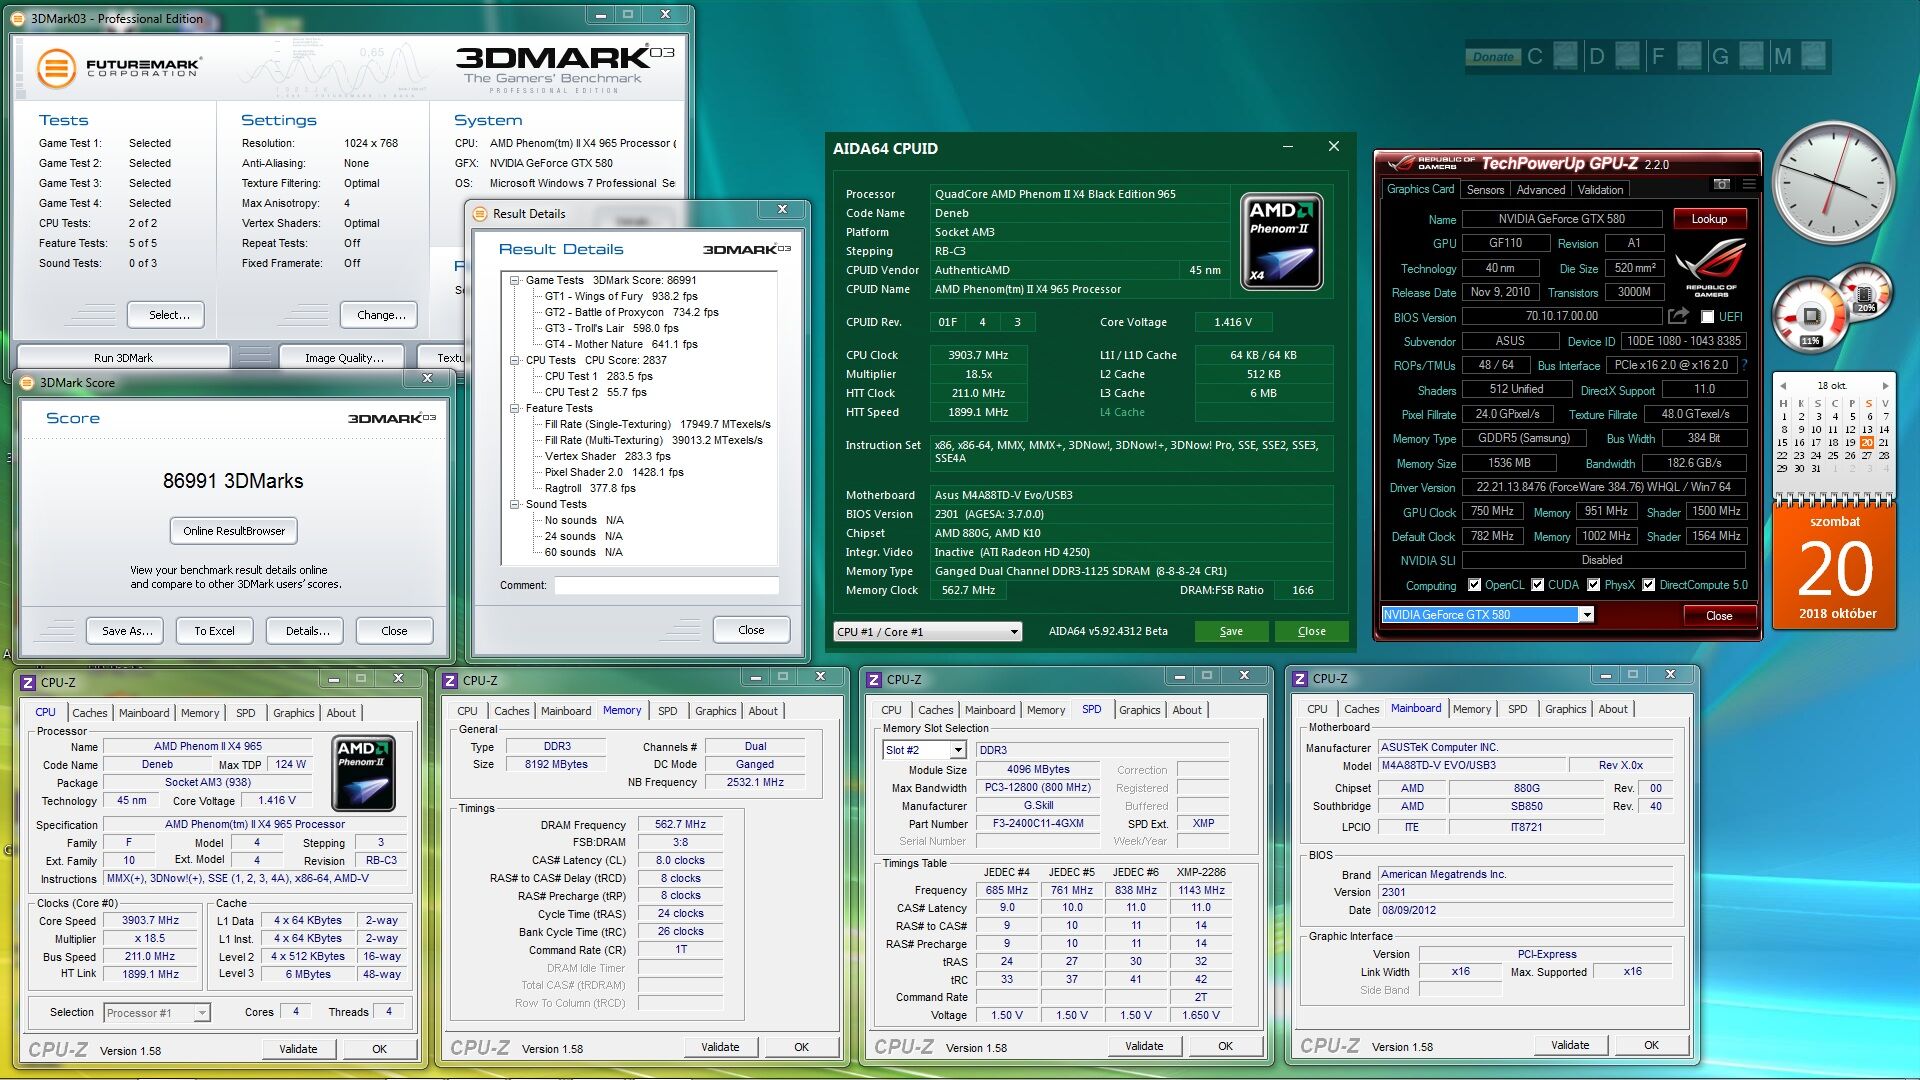Select the 'CPU Test 2 55.7 fps' result row

coord(595,392)
